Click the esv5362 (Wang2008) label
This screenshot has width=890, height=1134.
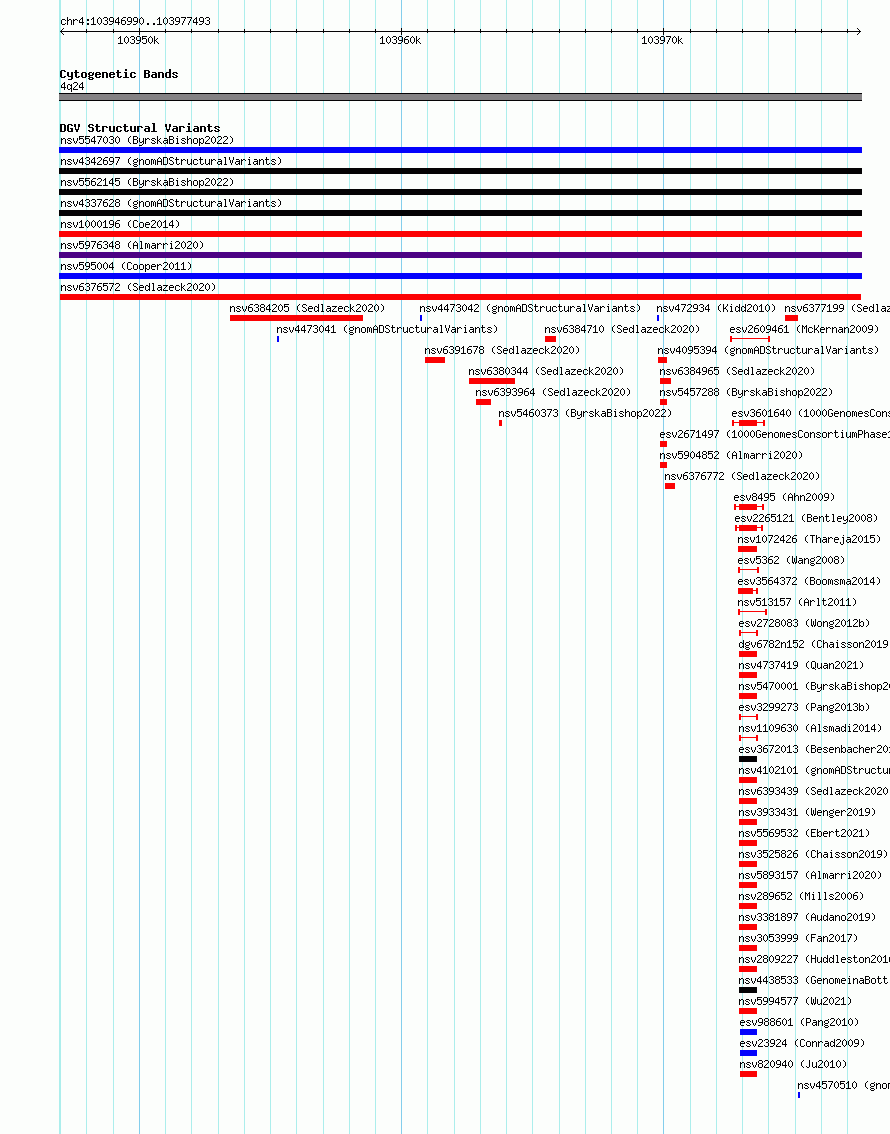(x=791, y=560)
